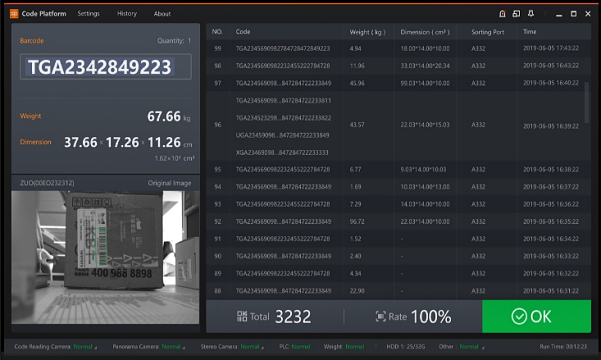Click the OK checkmark circle icon
601x360 pixels.
(519, 317)
